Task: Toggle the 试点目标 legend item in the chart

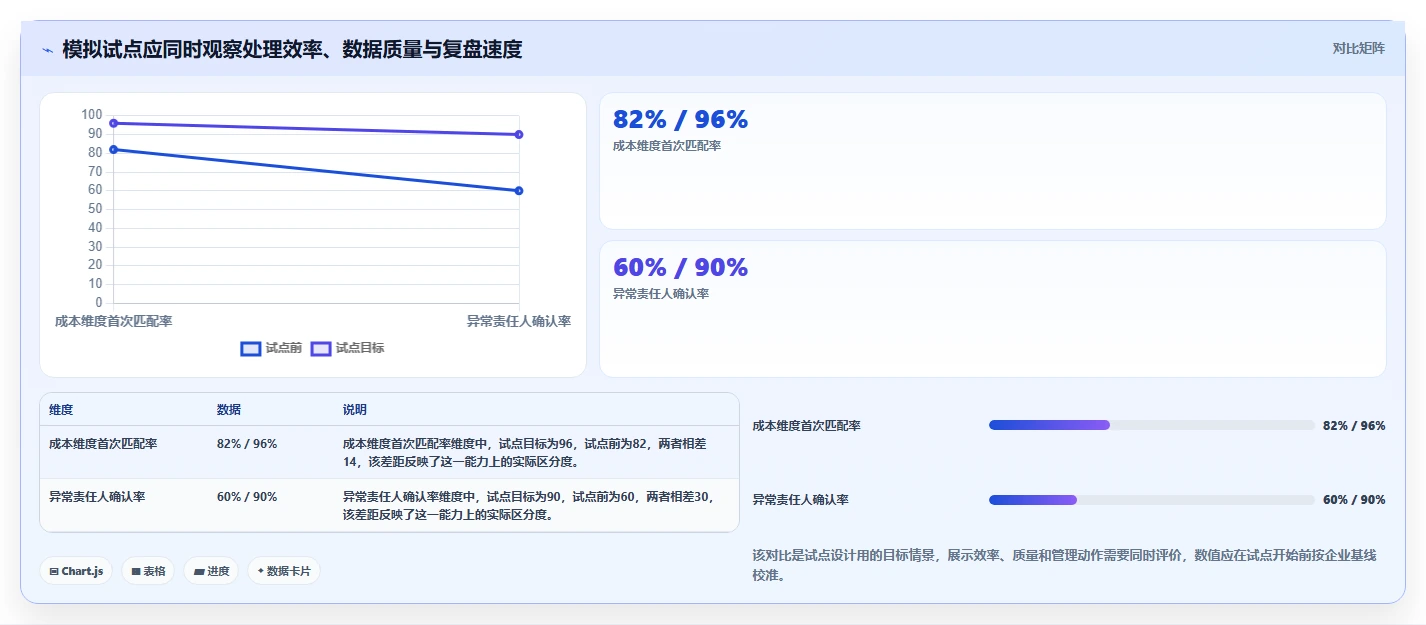Action: point(347,348)
